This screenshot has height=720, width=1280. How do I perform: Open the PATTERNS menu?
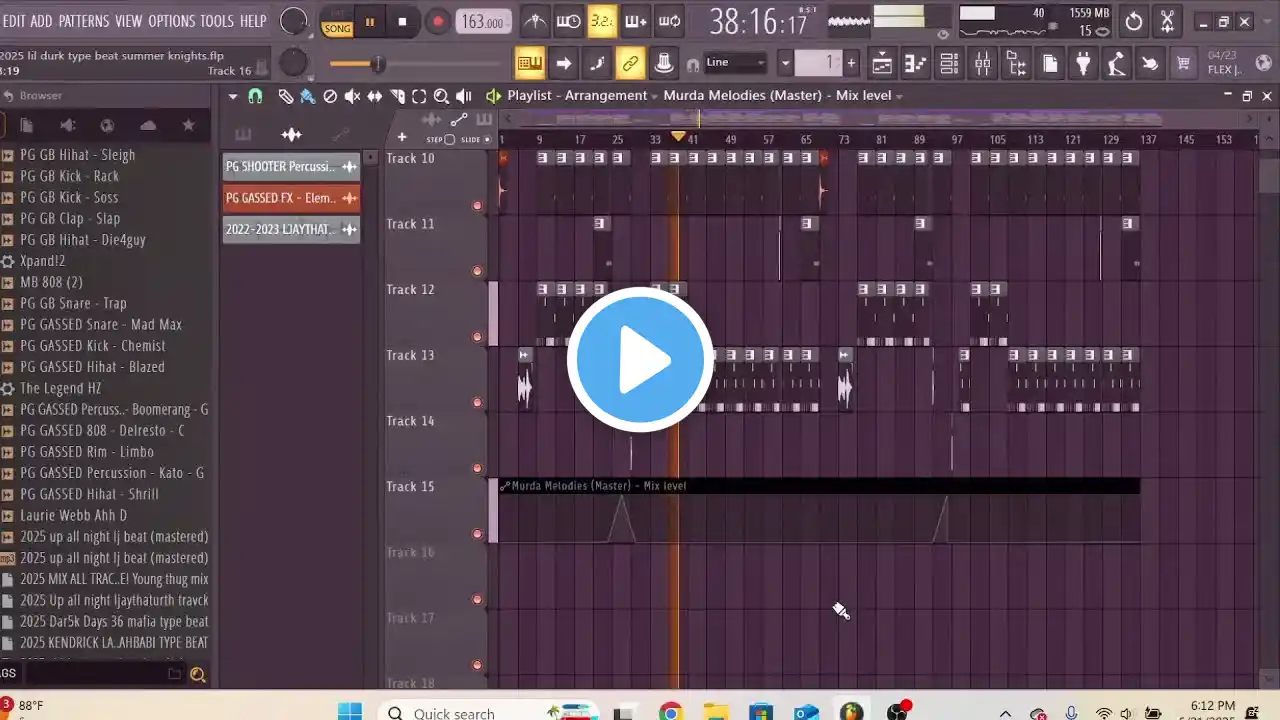click(x=84, y=21)
